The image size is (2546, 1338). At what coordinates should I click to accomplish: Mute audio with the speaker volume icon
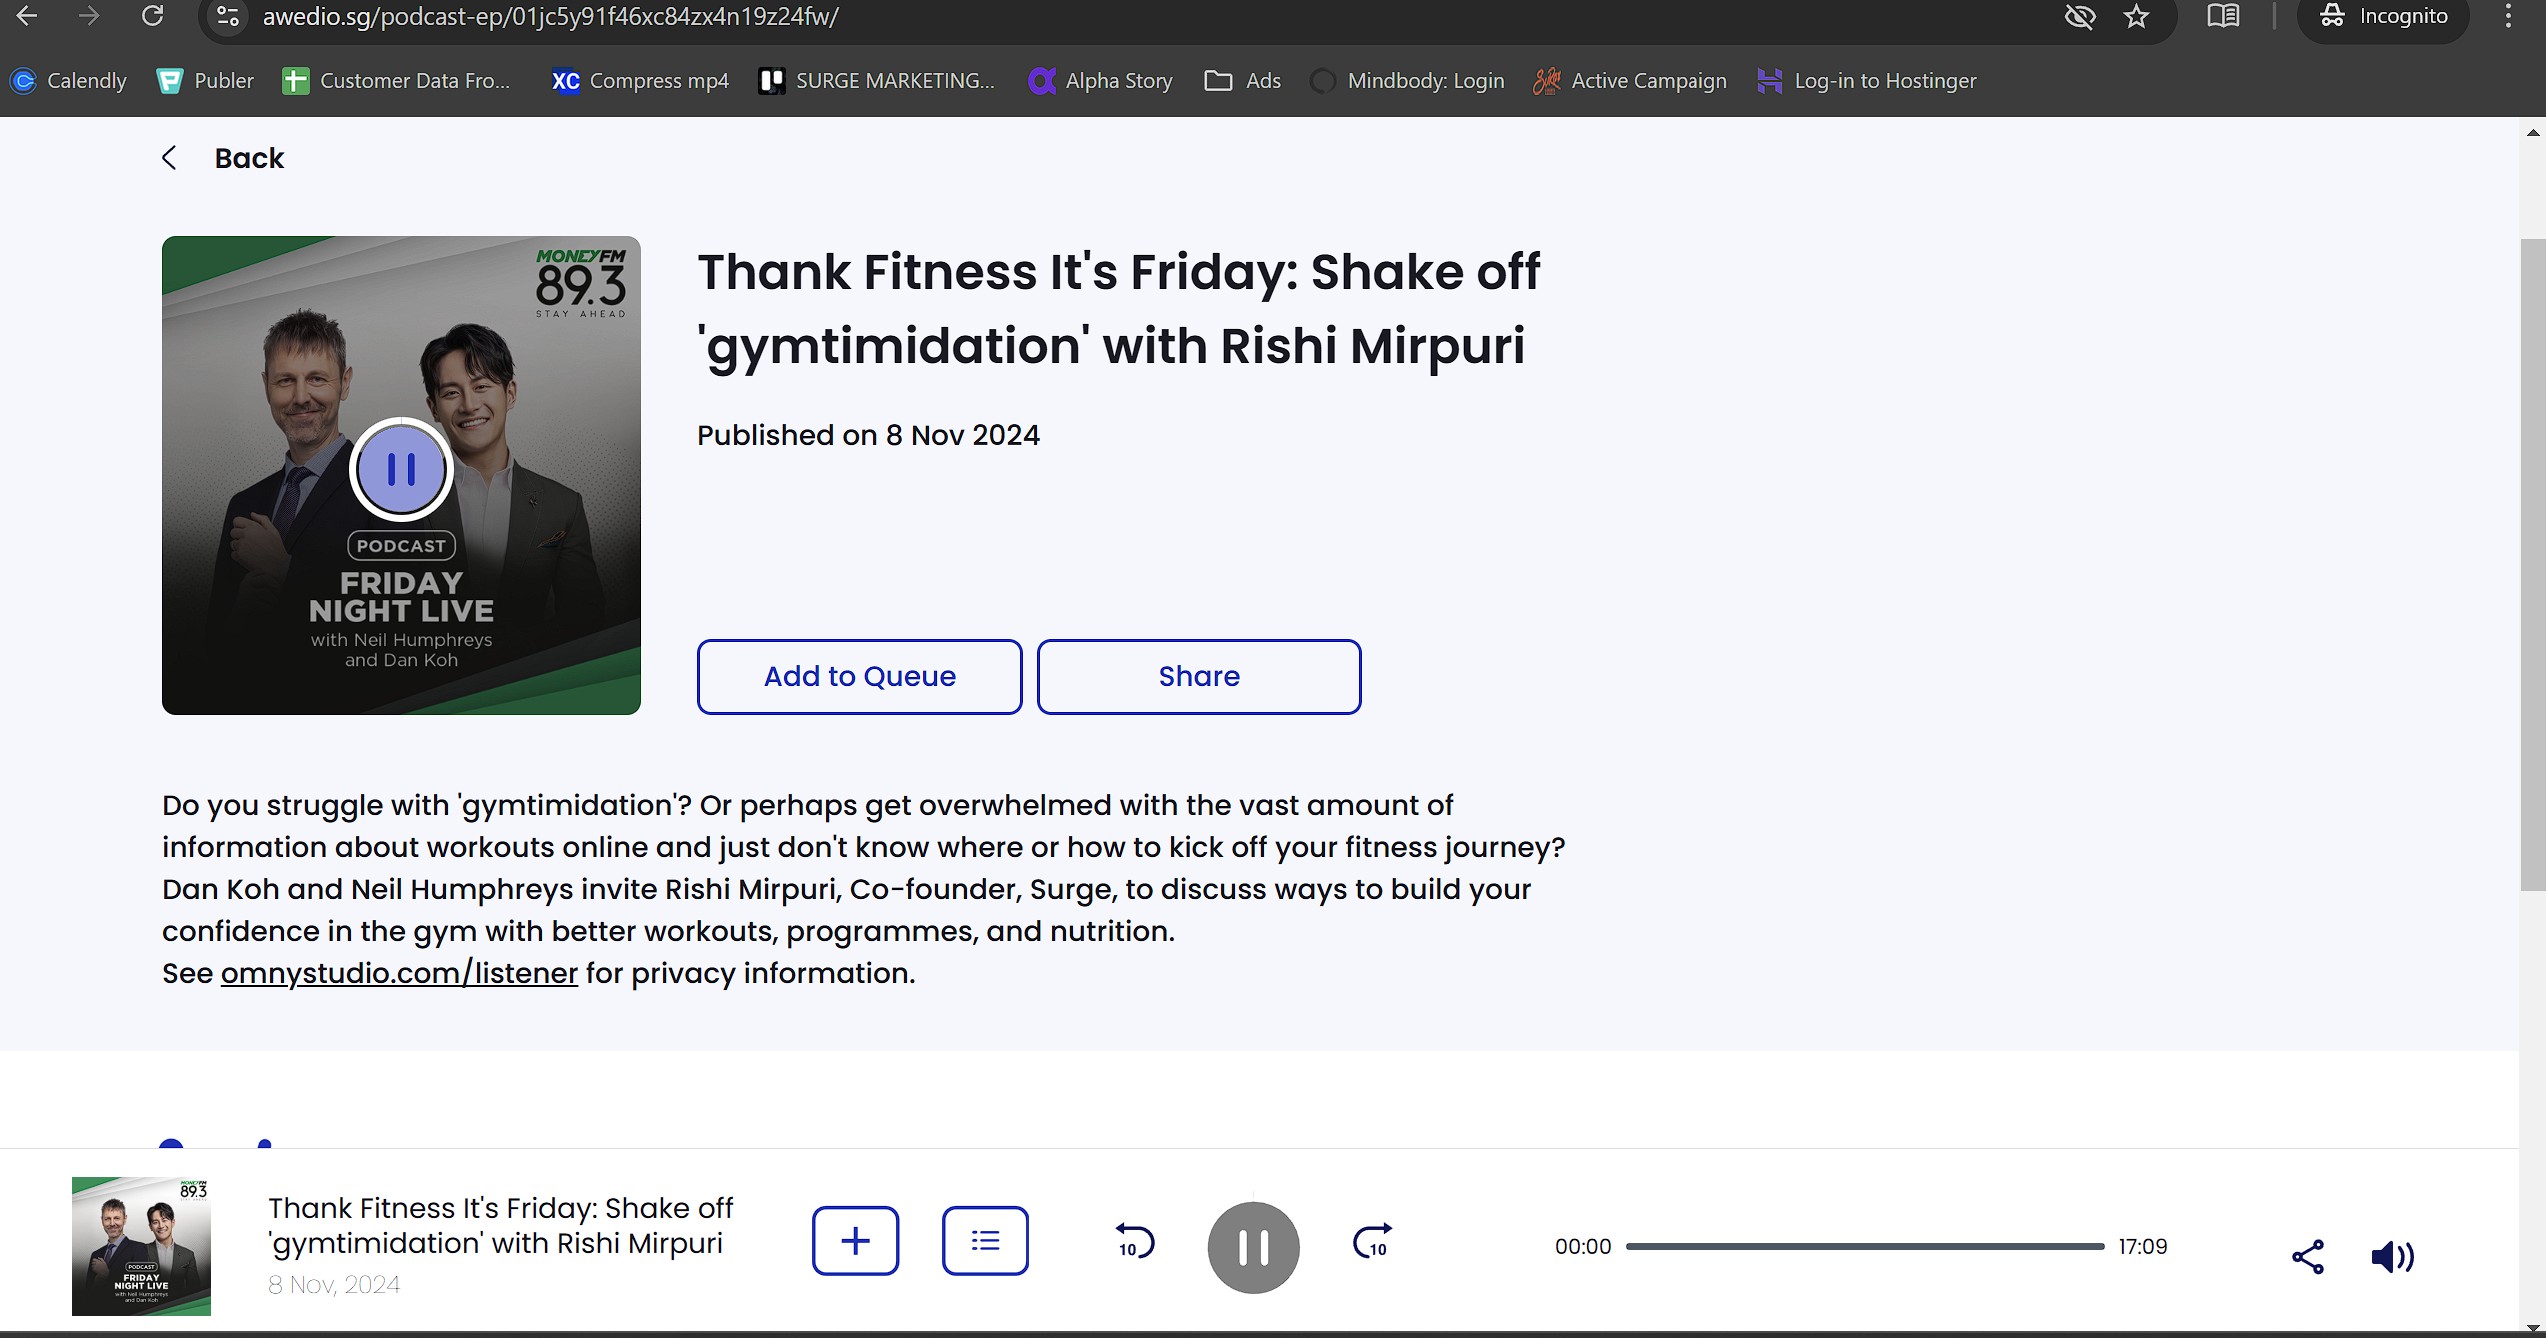coord(2392,1257)
